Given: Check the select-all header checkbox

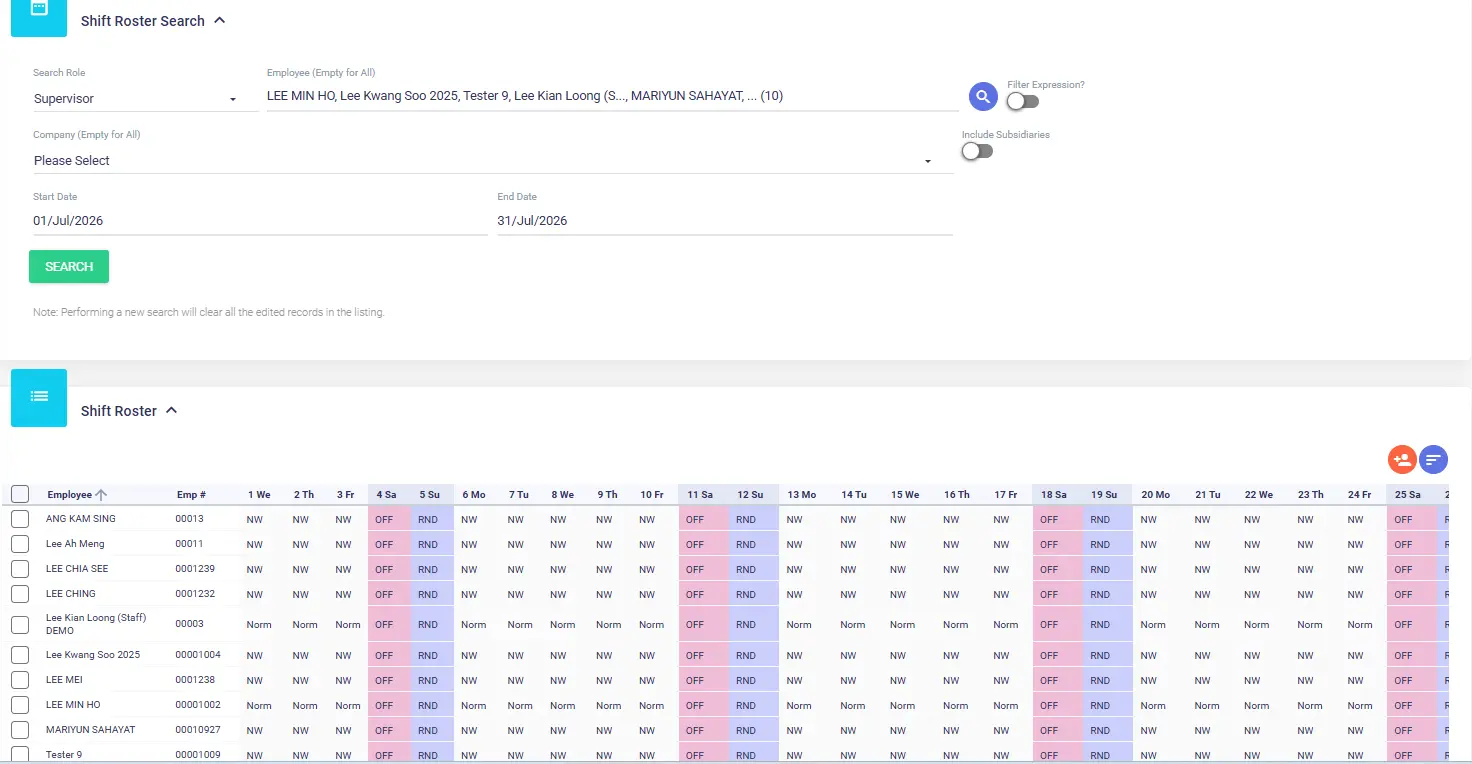Looking at the screenshot, I should click(x=20, y=494).
